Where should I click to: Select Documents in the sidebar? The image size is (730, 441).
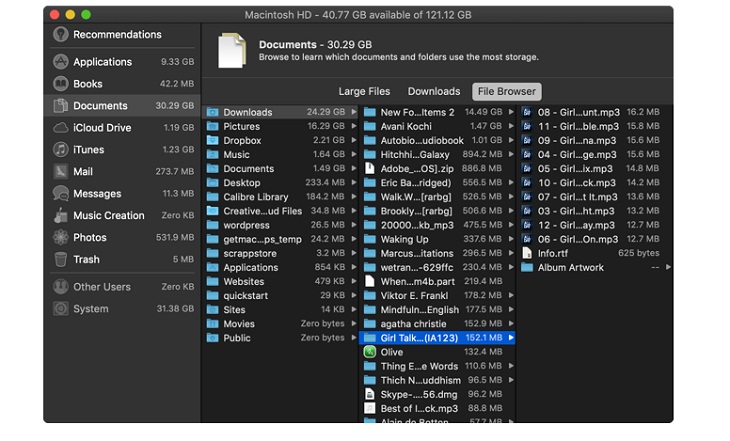coord(123,106)
